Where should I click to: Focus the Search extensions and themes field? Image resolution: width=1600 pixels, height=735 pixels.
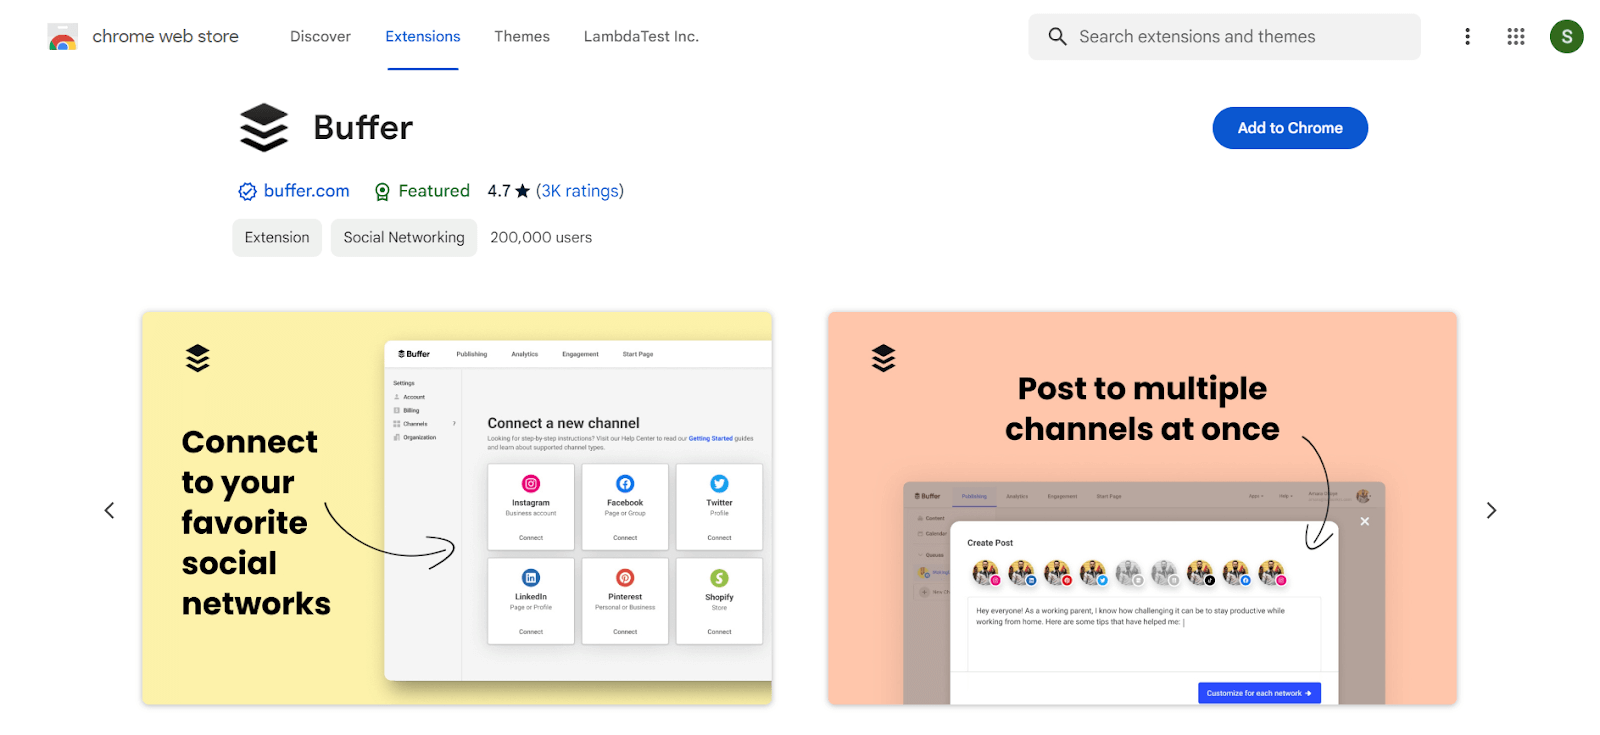click(1224, 37)
